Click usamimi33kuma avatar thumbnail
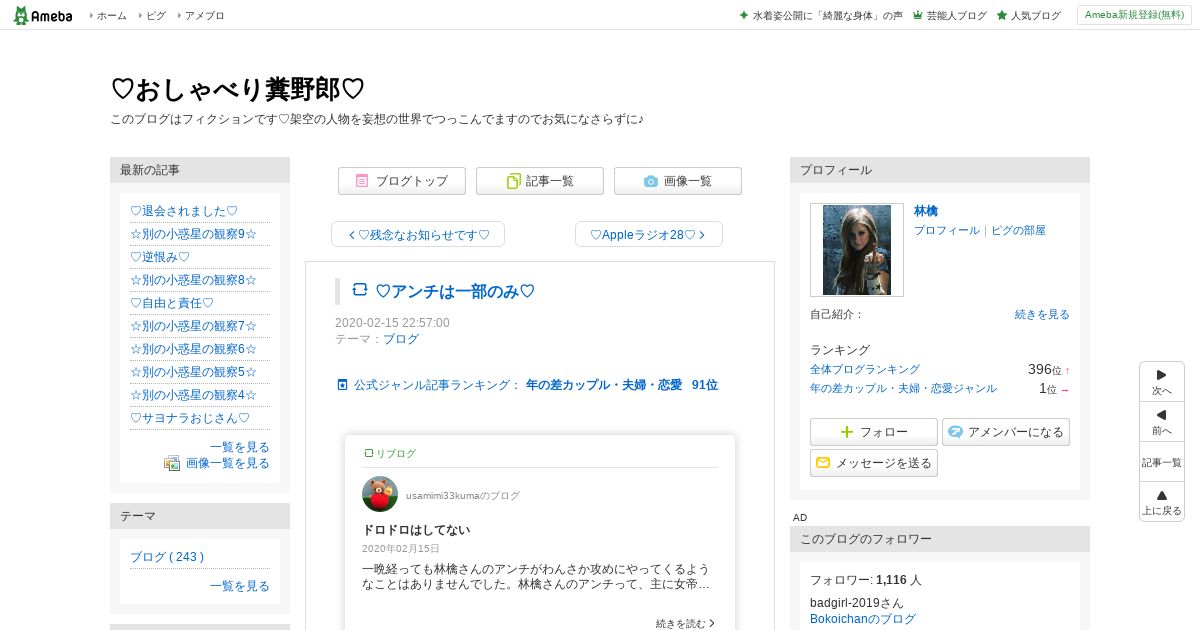Image resolution: width=1200 pixels, height=630 pixels. click(x=380, y=494)
